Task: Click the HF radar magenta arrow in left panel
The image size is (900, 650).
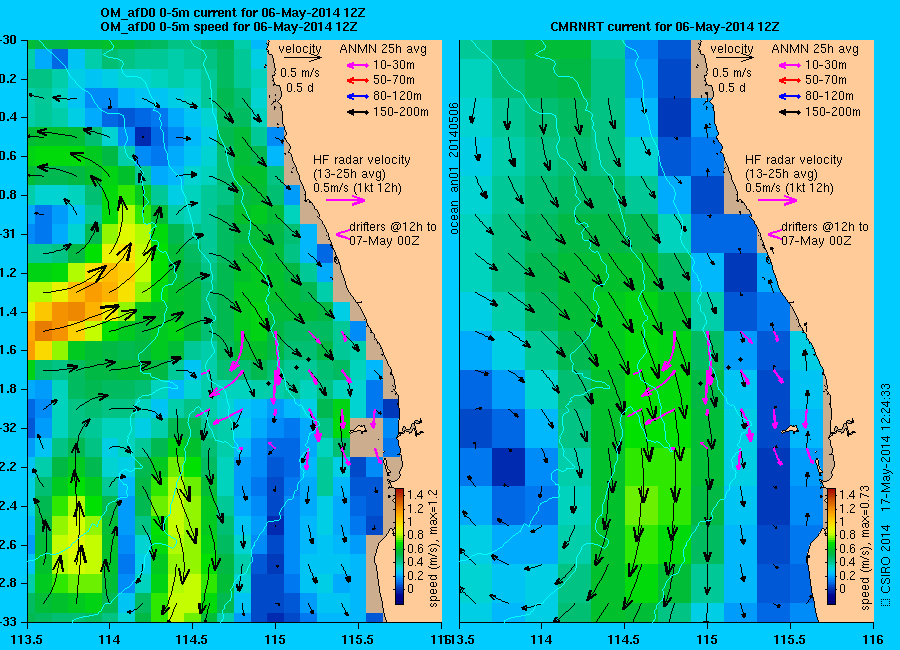Action: (346, 200)
